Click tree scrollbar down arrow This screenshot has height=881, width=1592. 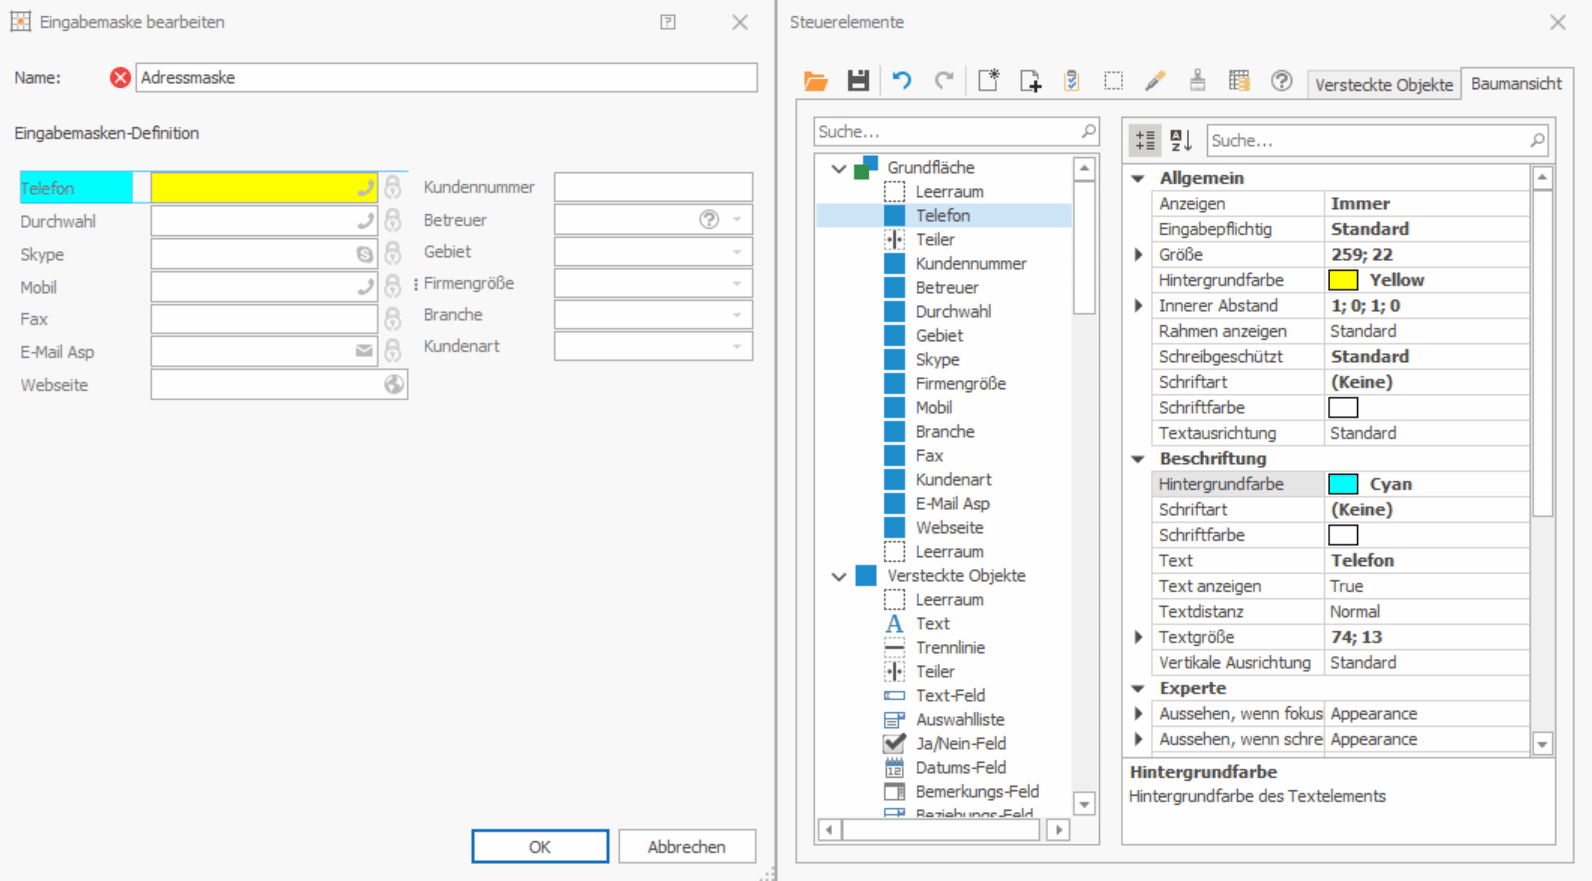1084,803
